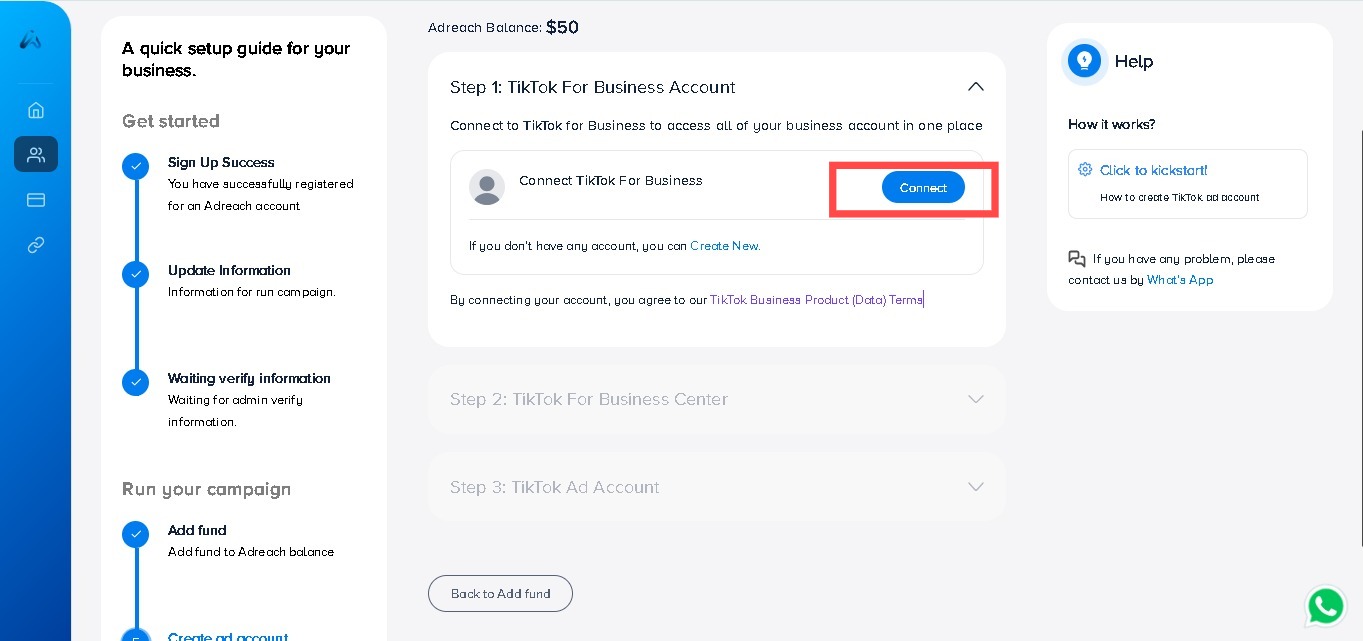Open the What's App contact link
Viewport: 1363px width, 641px height.
point(1180,280)
